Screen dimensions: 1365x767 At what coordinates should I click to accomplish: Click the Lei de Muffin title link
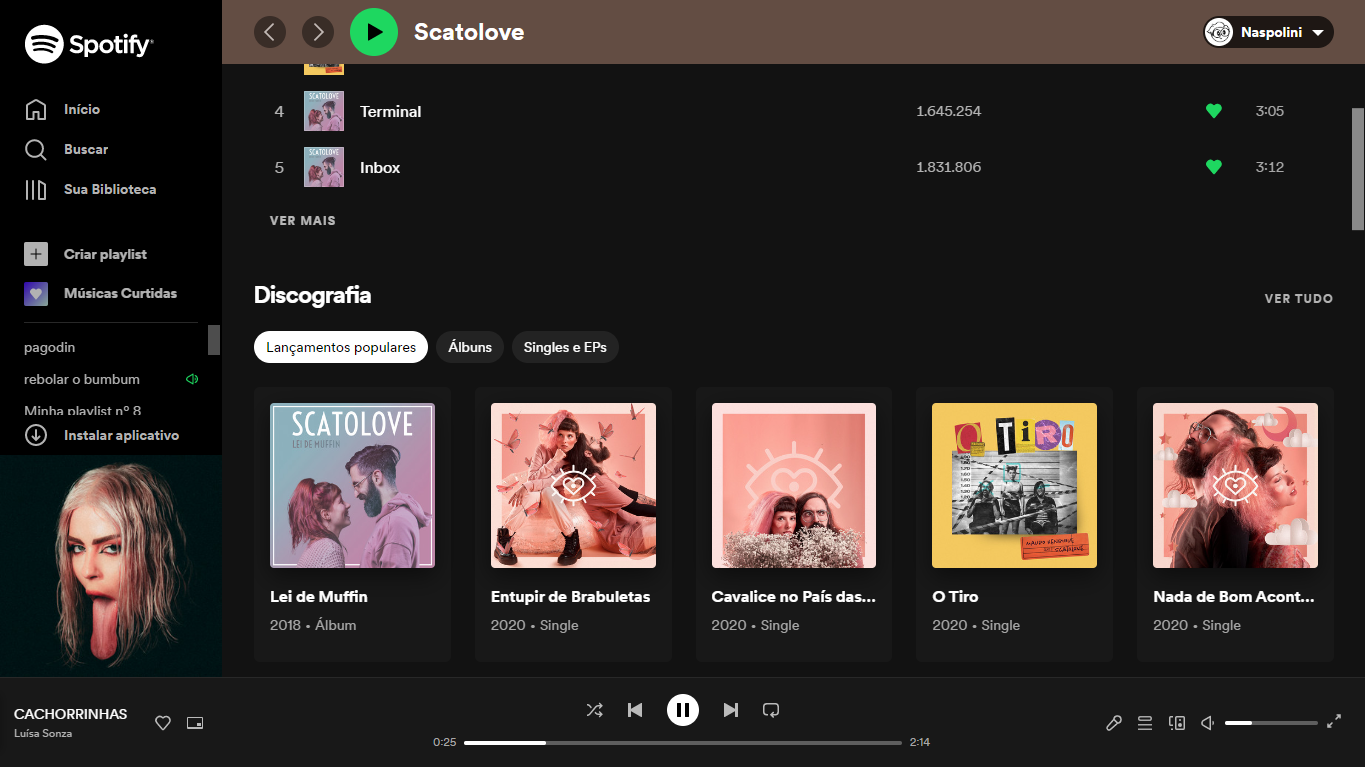[319, 597]
